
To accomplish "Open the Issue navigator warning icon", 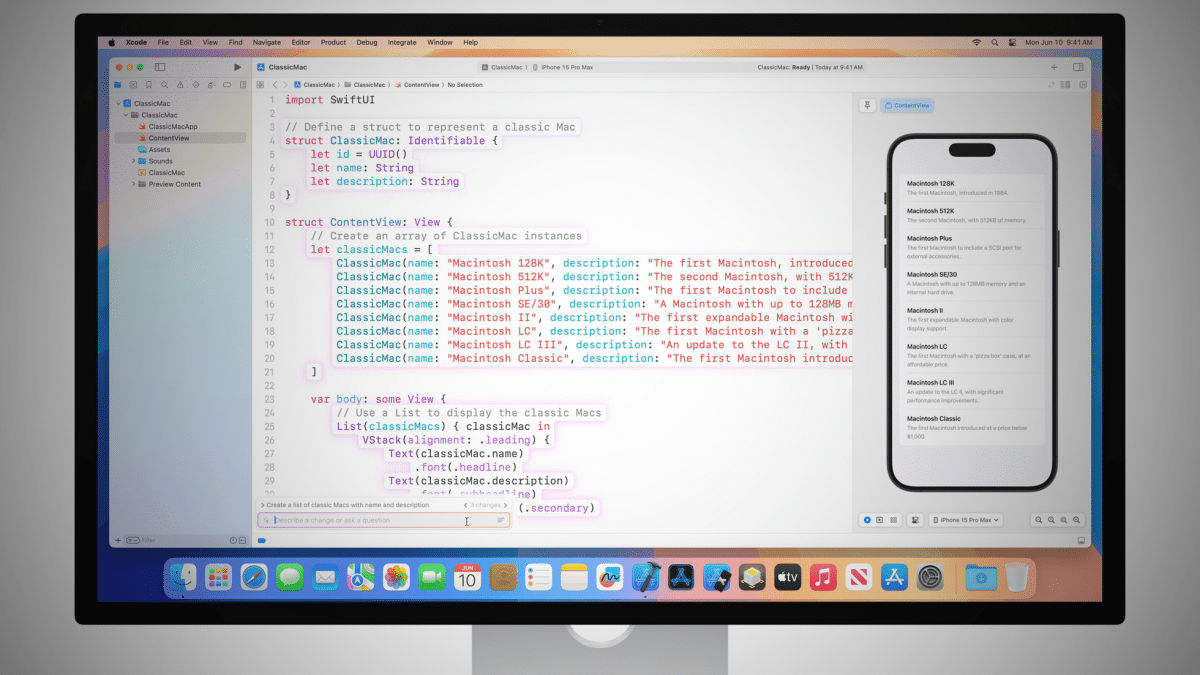I will pyautogui.click(x=180, y=85).
